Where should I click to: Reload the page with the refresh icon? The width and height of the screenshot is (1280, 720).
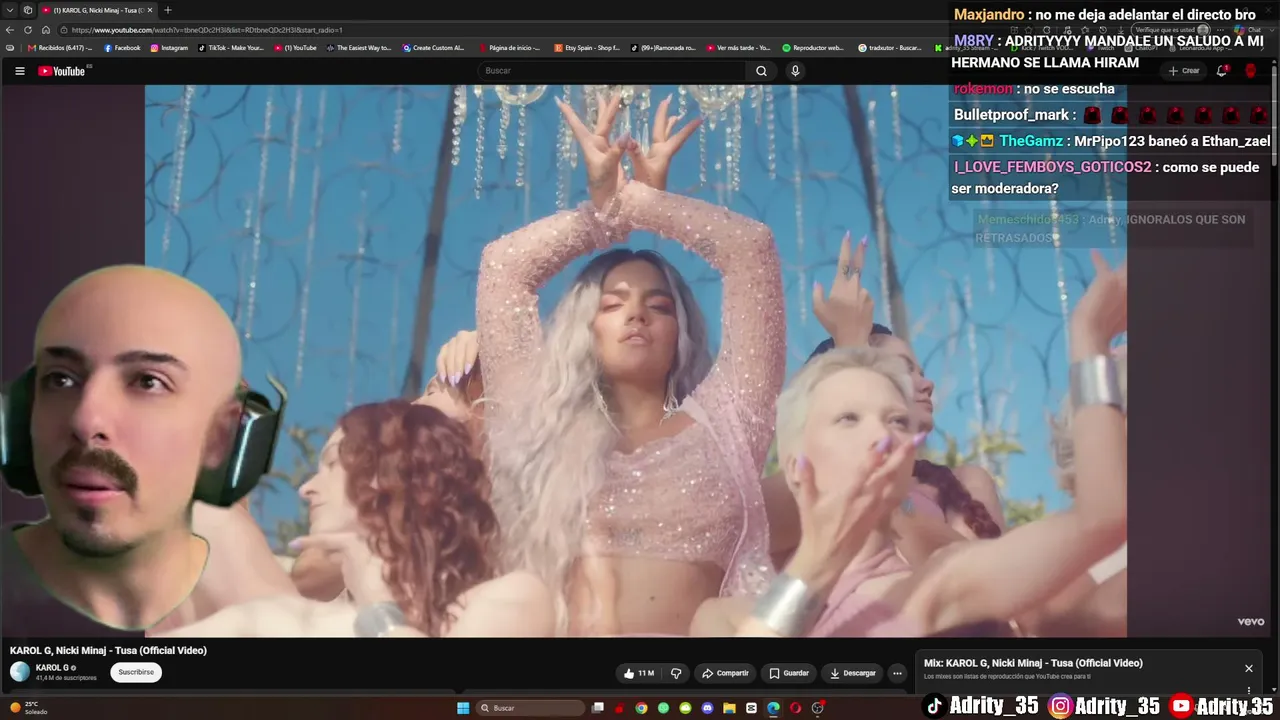point(28,30)
